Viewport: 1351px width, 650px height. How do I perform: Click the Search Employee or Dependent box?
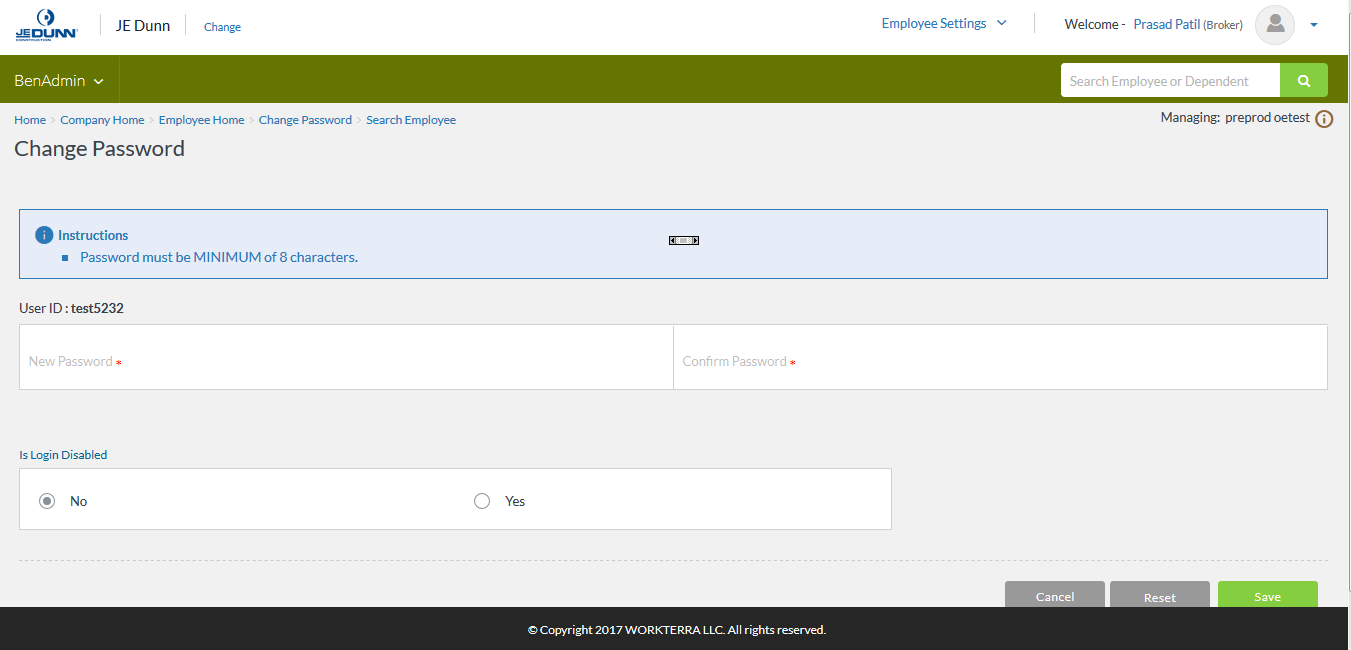coord(1169,81)
